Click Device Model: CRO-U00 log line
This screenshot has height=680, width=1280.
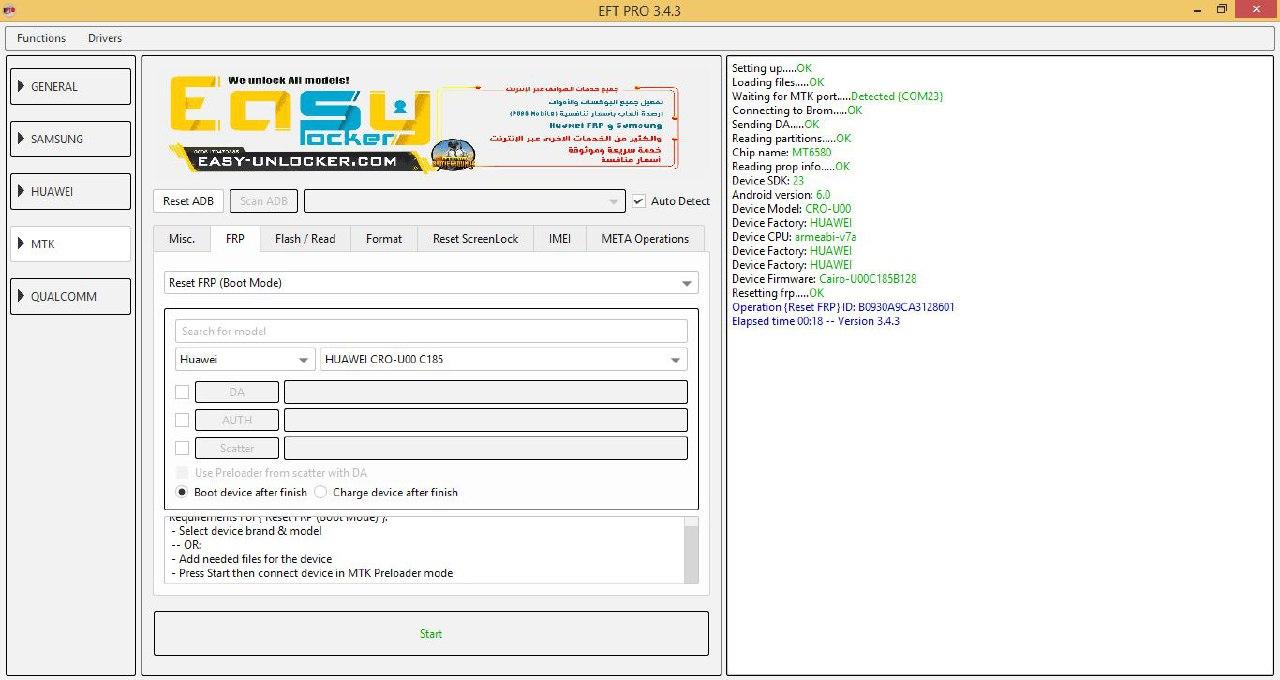(791, 209)
